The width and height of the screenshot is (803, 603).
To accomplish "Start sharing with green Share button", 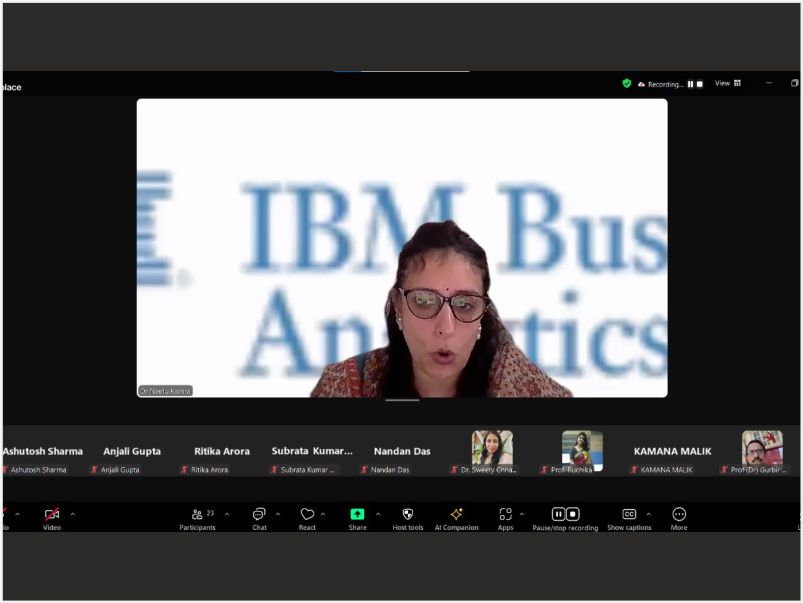I will tap(357, 515).
